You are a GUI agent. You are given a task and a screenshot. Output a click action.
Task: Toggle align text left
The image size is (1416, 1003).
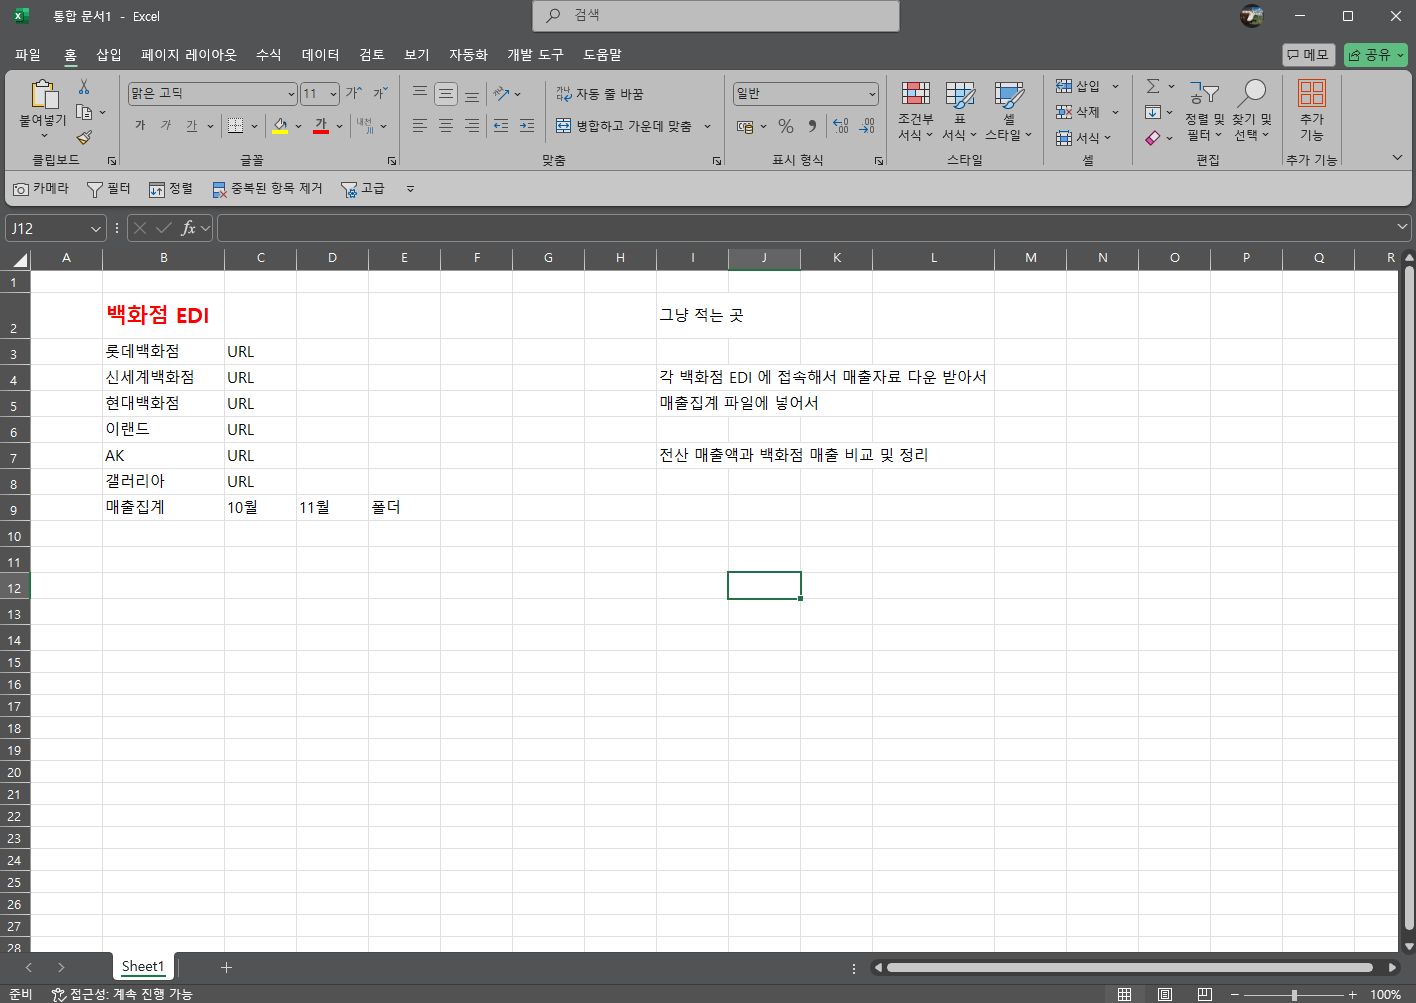[420, 125]
